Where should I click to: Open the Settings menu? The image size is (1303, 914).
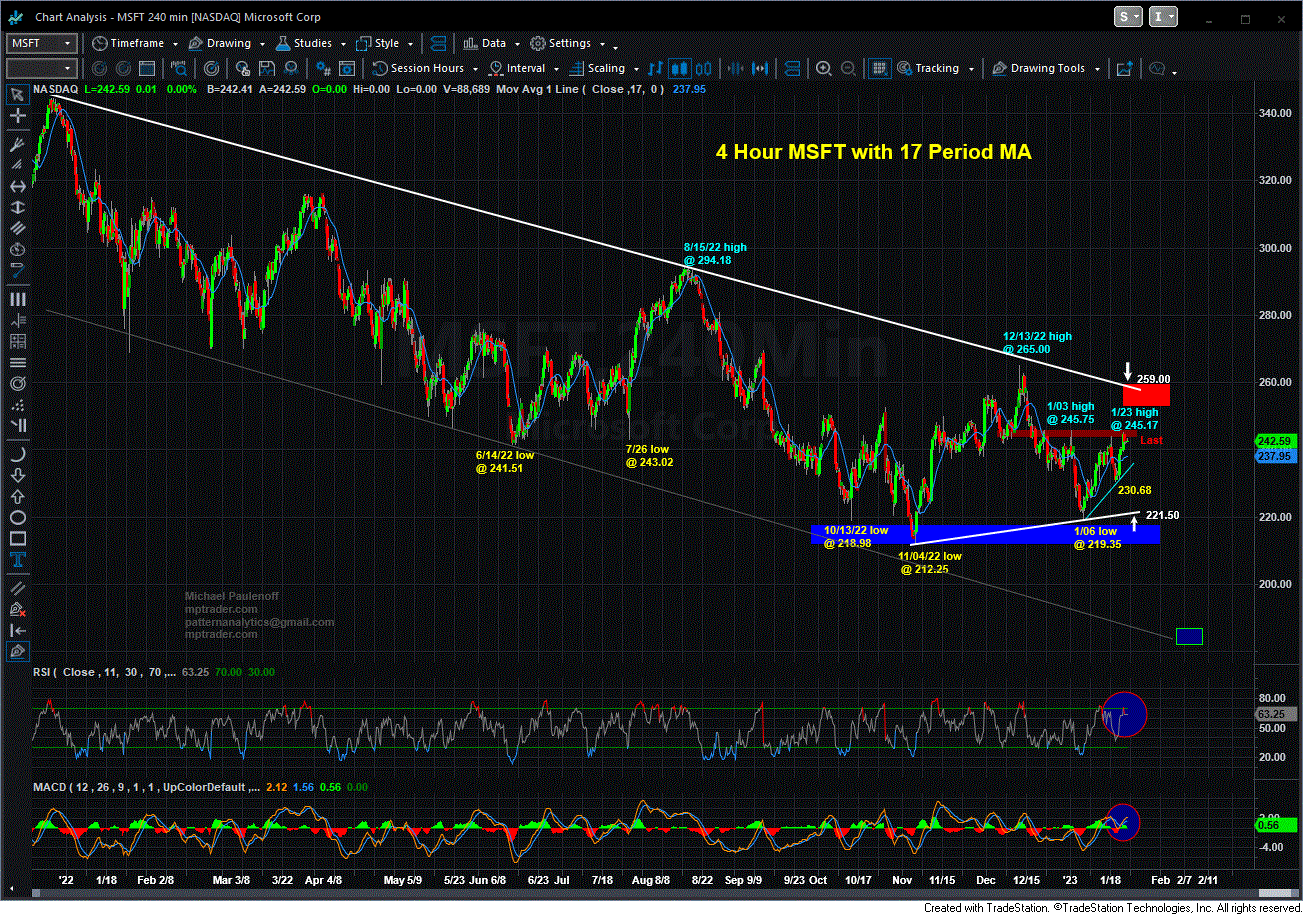(x=562, y=43)
